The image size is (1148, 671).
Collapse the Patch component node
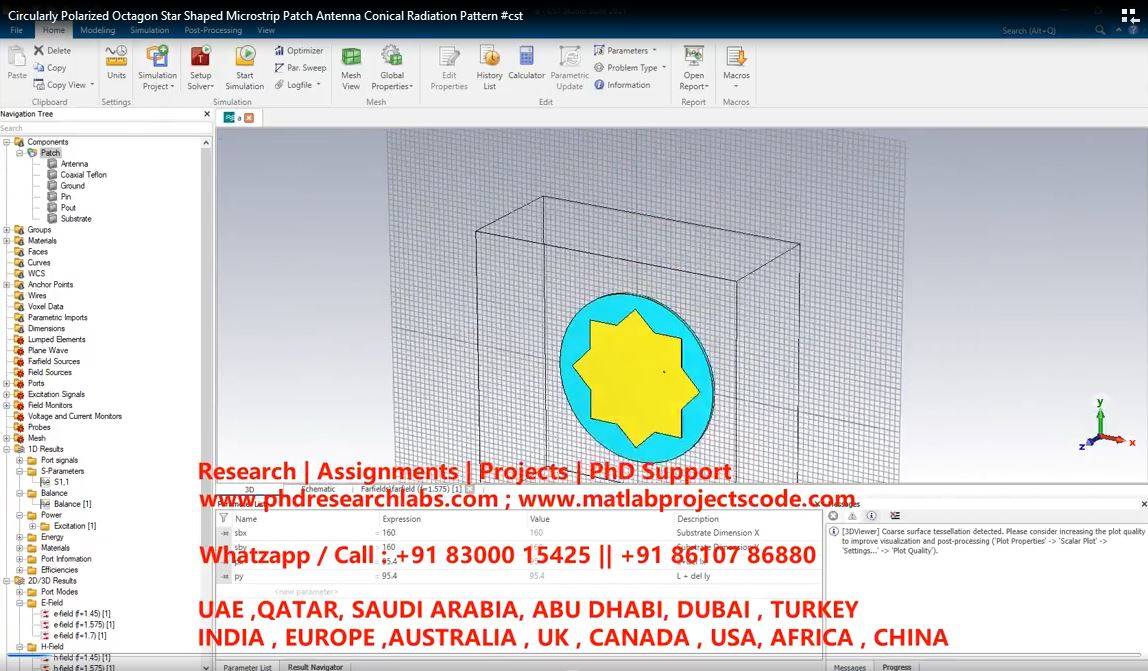coord(20,153)
